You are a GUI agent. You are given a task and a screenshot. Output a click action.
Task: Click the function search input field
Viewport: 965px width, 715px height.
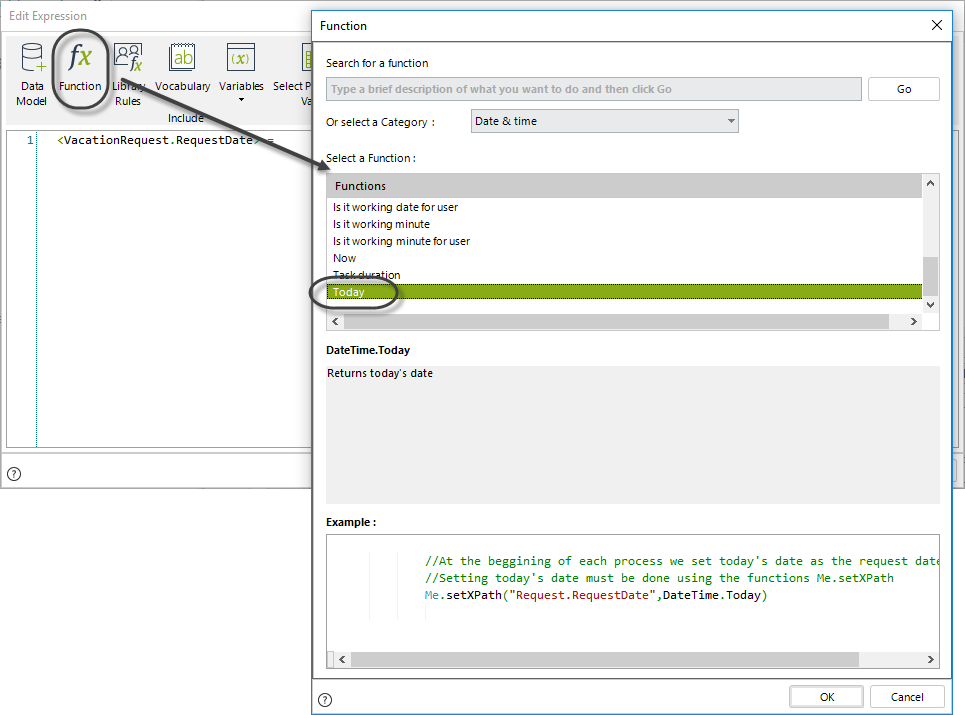(593, 89)
